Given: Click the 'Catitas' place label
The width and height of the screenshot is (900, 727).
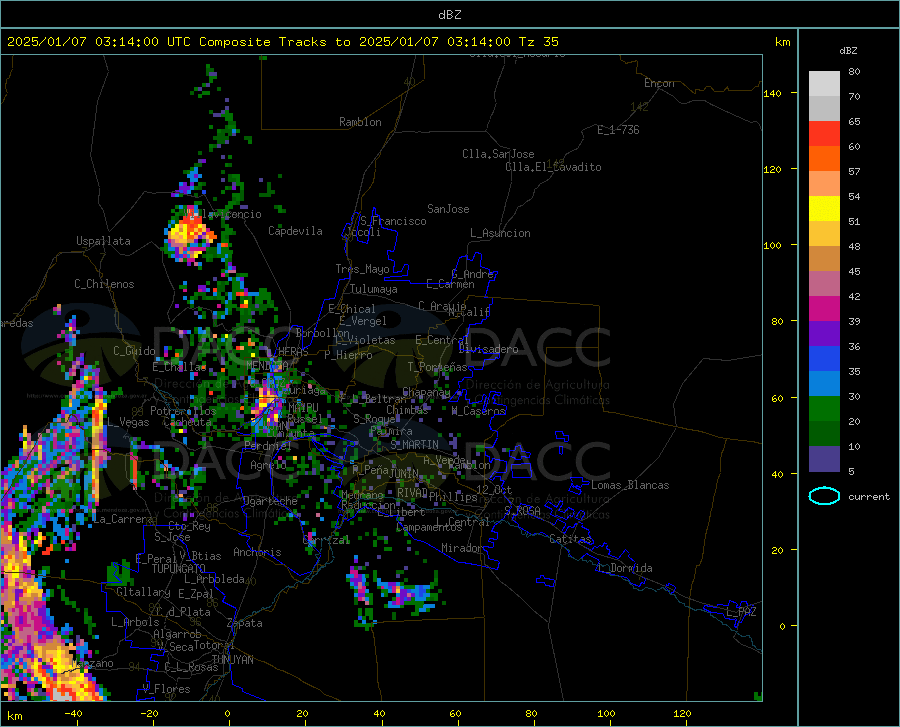Looking at the screenshot, I should (570, 539).
